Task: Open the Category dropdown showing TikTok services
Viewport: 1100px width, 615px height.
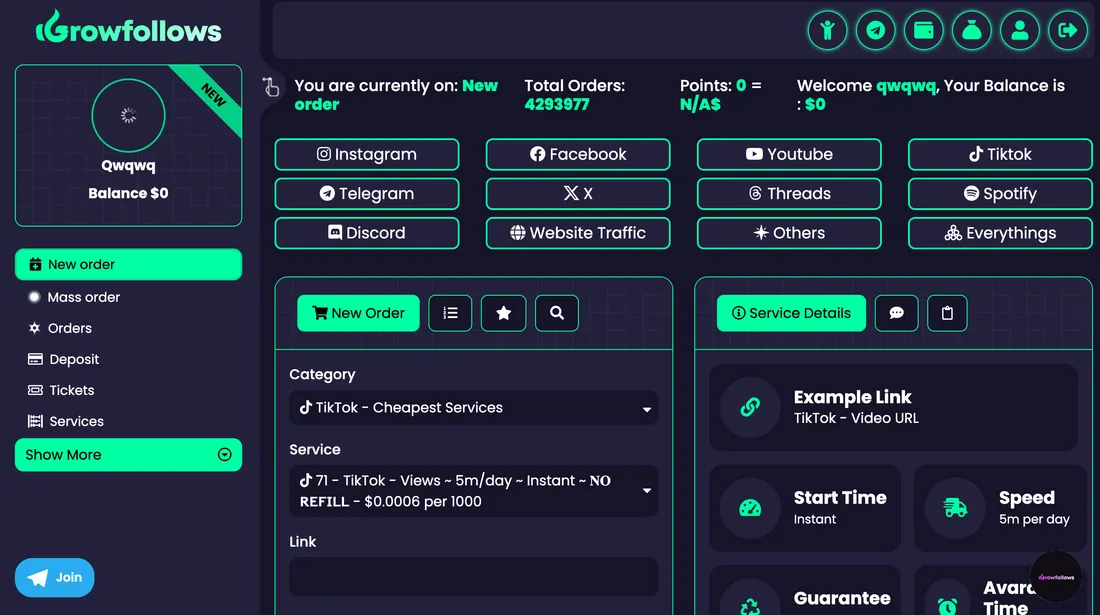Action: click(x=473, y=408)
